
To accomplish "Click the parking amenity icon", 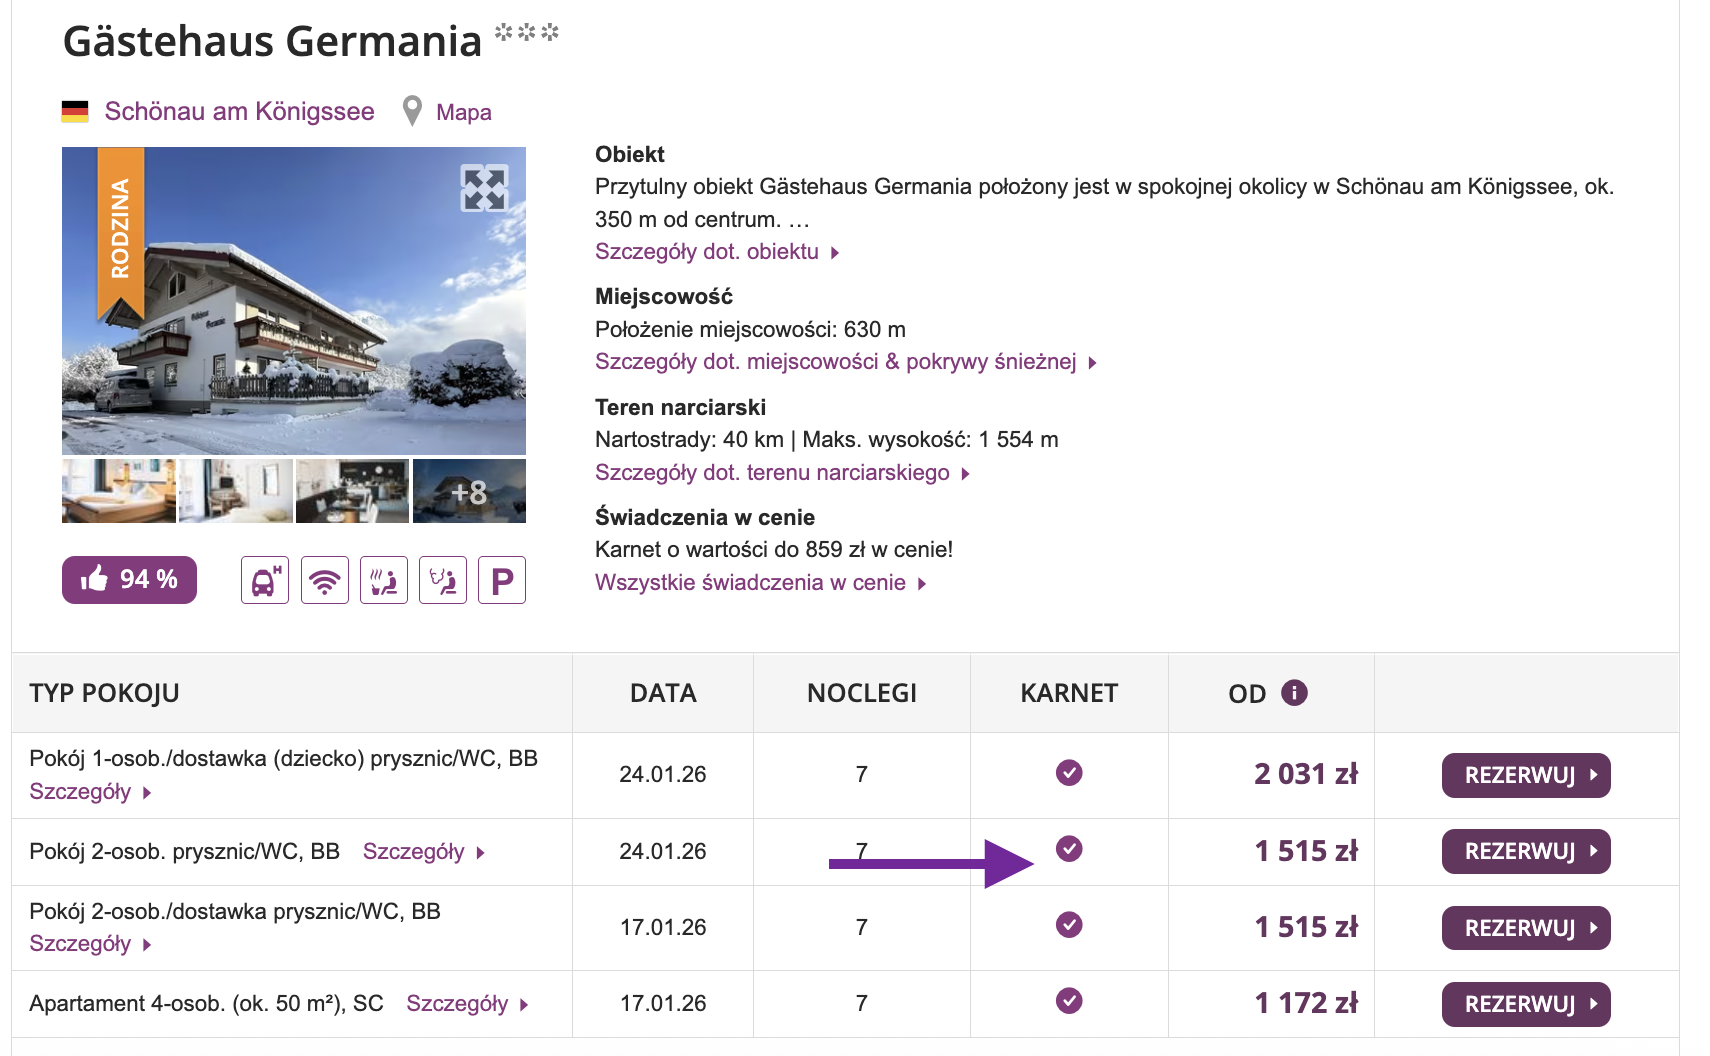I will point(502,580).
